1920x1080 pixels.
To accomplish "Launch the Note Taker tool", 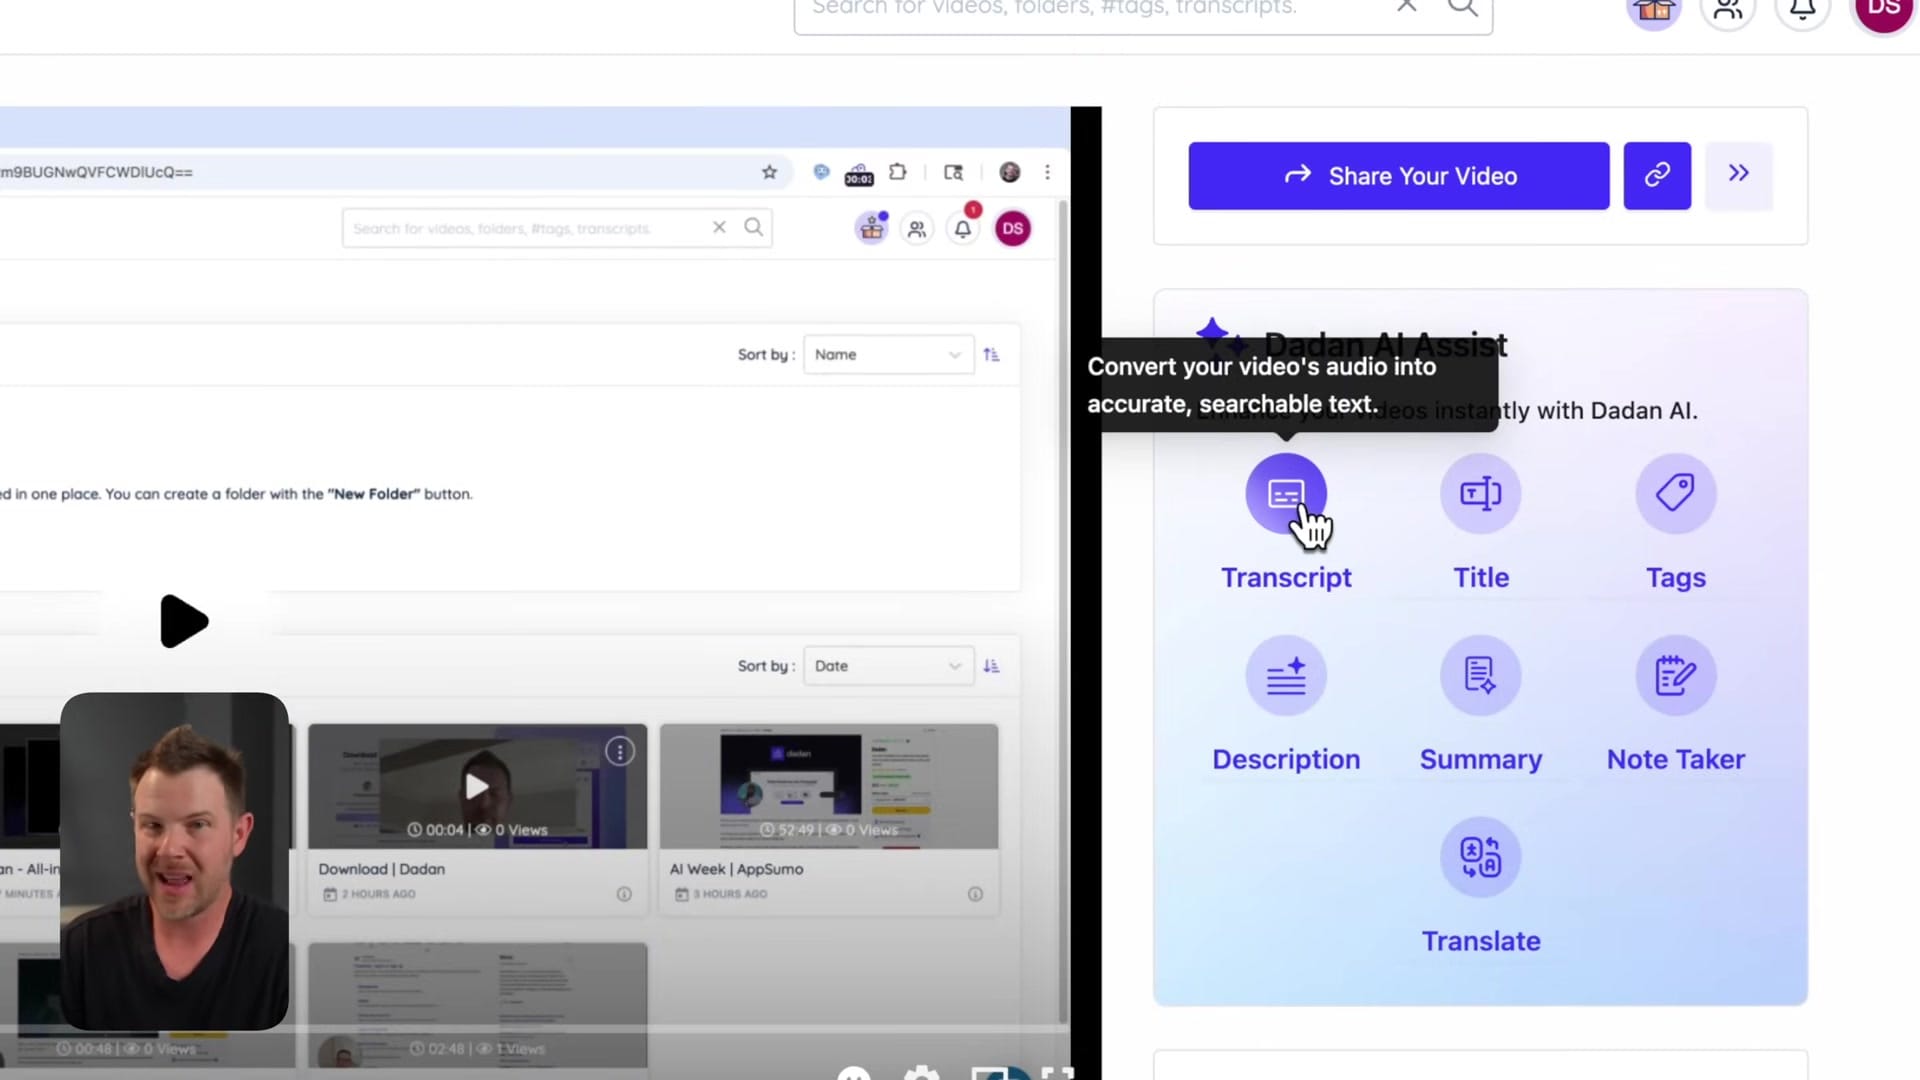I will (x=1676, y=676).
